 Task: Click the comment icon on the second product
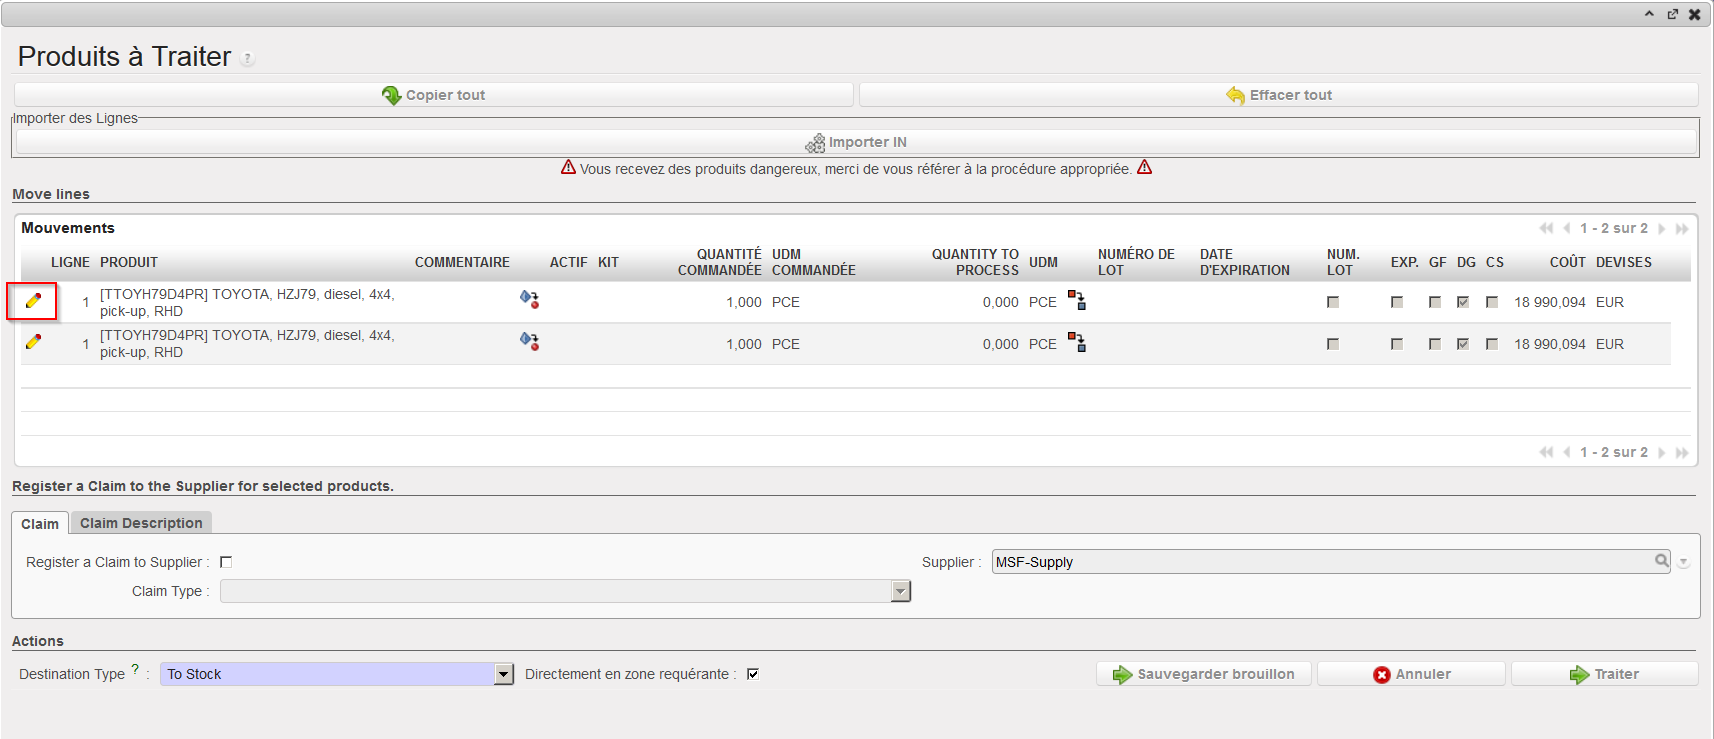pos(529,341)
